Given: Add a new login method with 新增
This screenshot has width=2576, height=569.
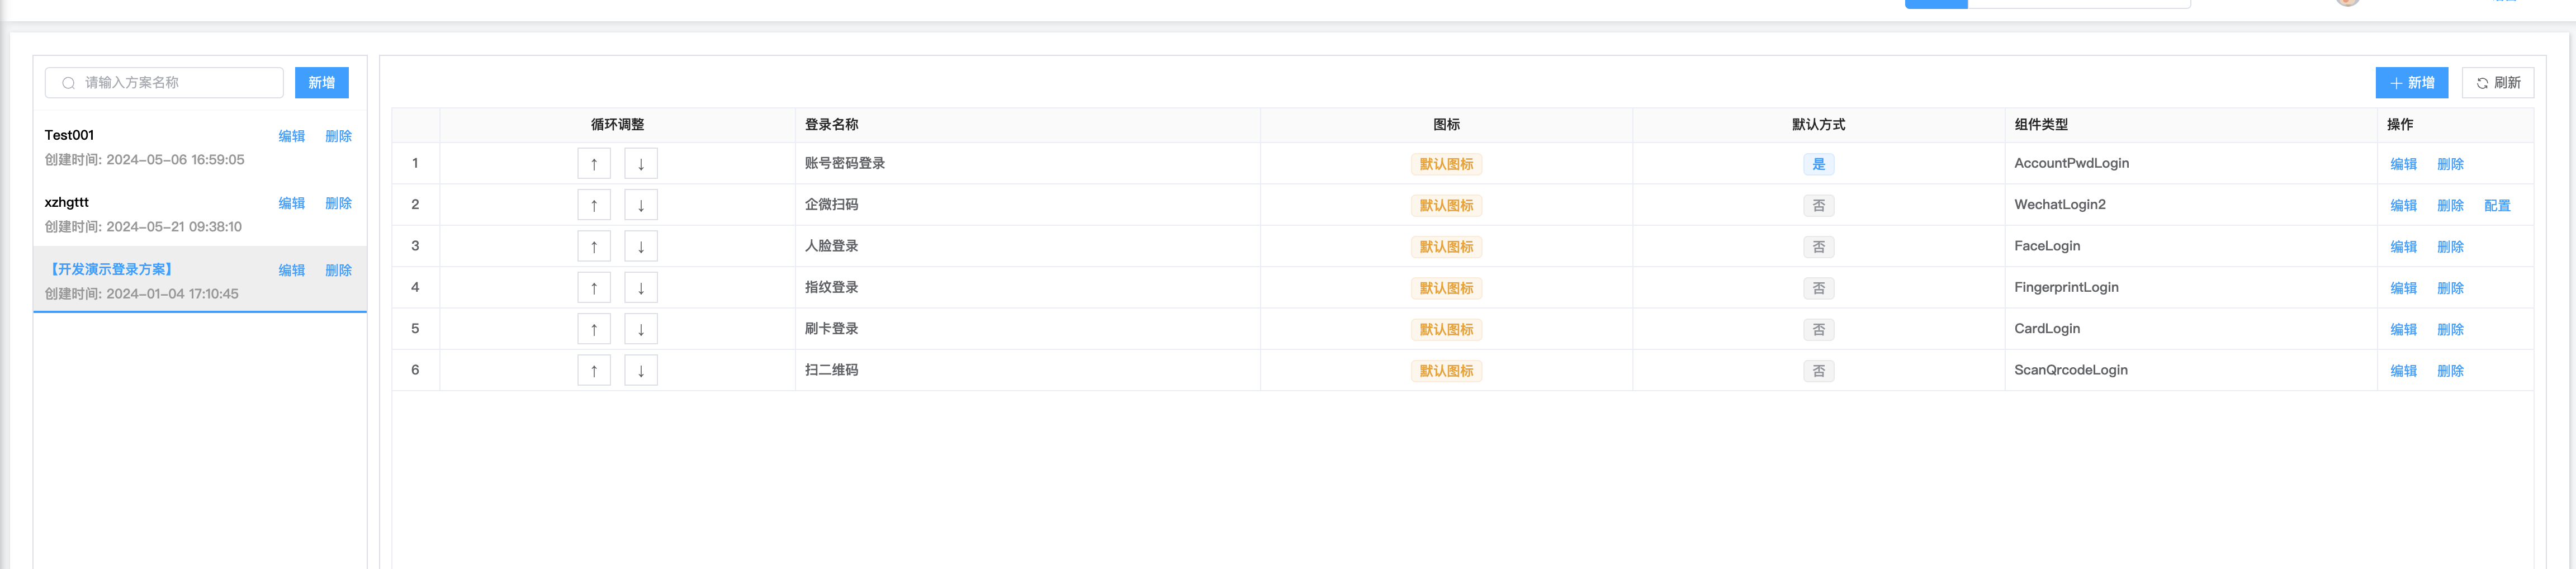Looking at the screenshot, I should click(x=2411, y=83).
